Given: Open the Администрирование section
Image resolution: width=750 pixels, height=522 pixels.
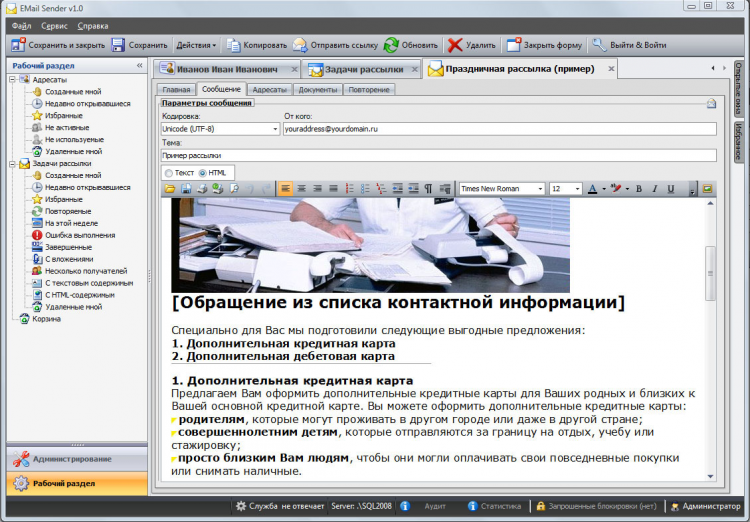Looking at the screenshot, I should (x=77, y=459).
